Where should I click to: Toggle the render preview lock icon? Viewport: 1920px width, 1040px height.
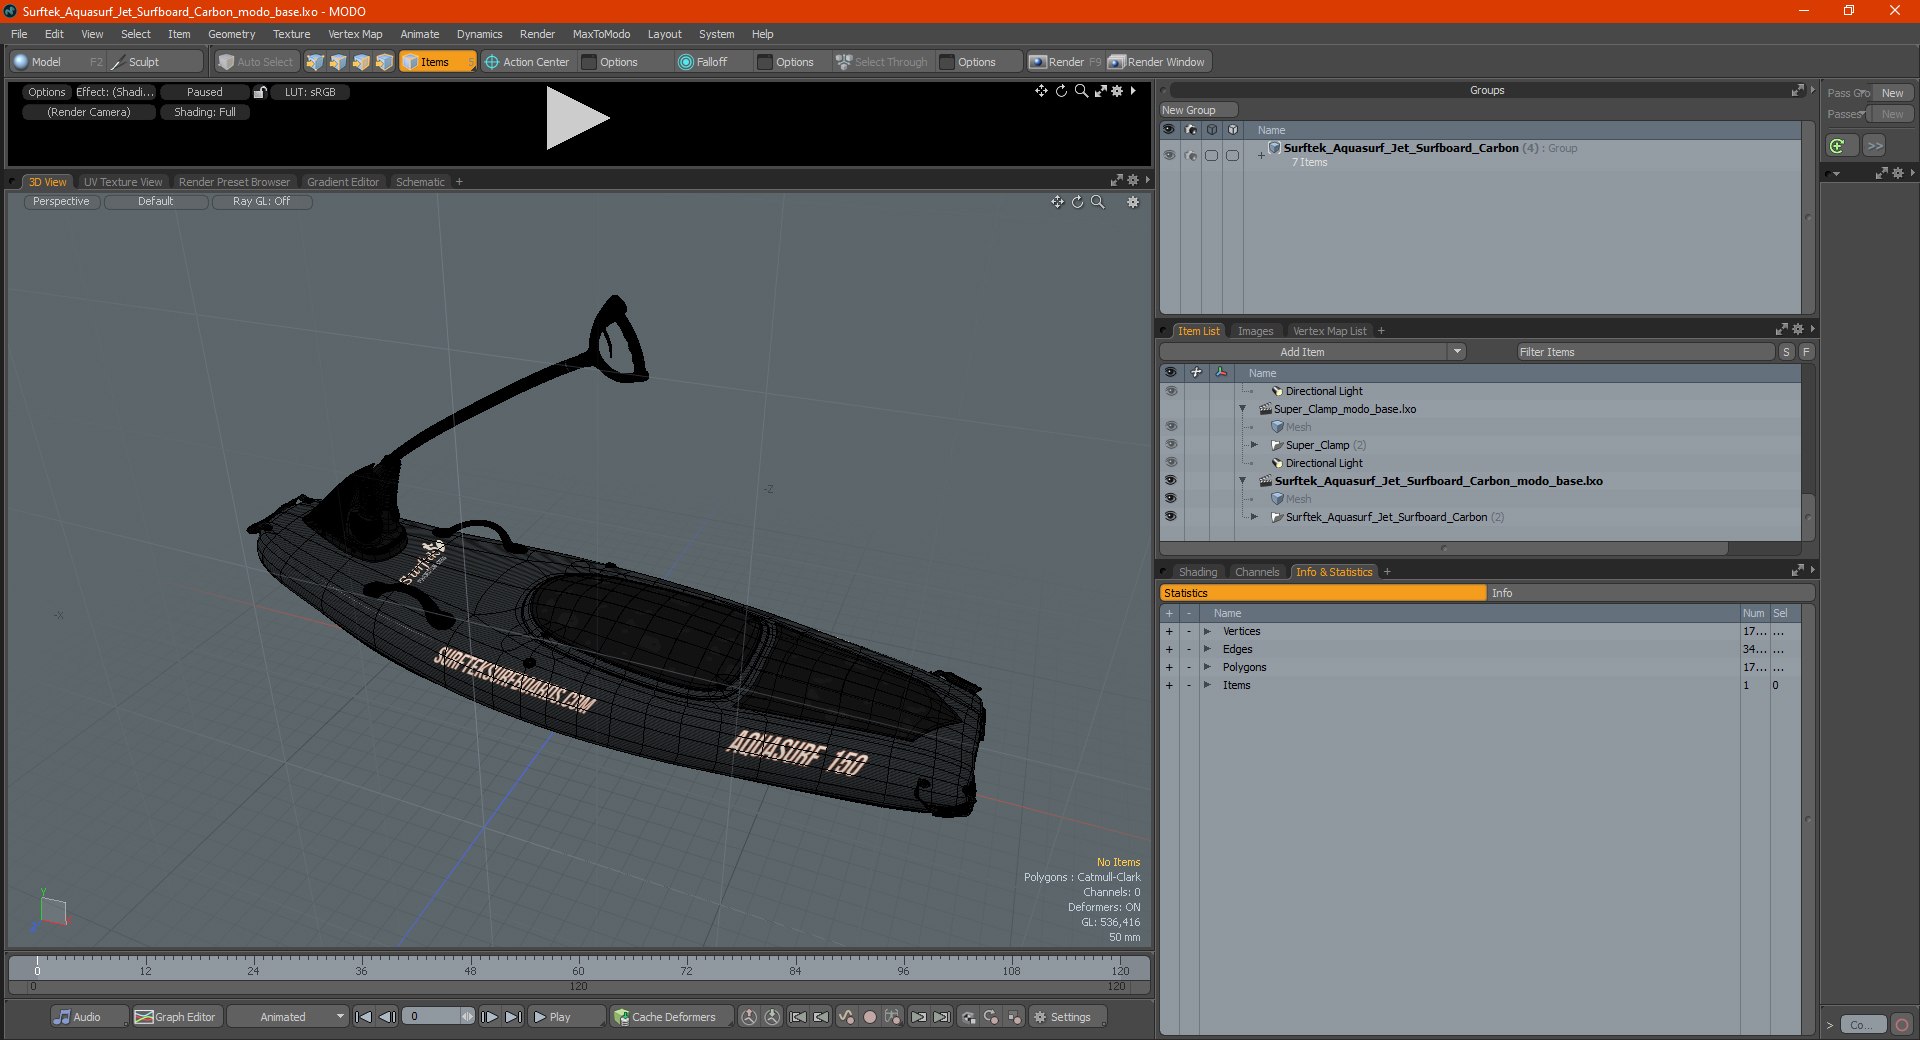tap(260, 92)
